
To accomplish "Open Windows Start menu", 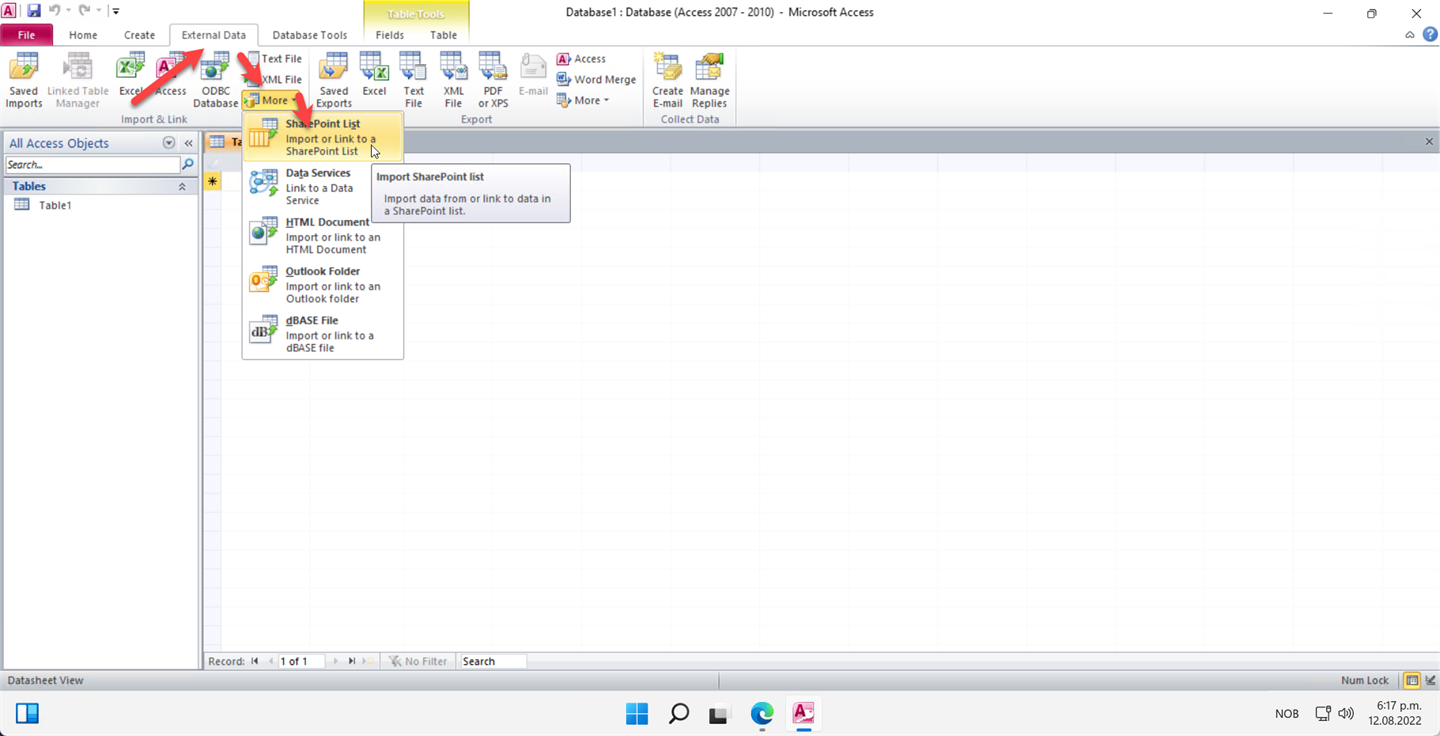I will 637,714.
